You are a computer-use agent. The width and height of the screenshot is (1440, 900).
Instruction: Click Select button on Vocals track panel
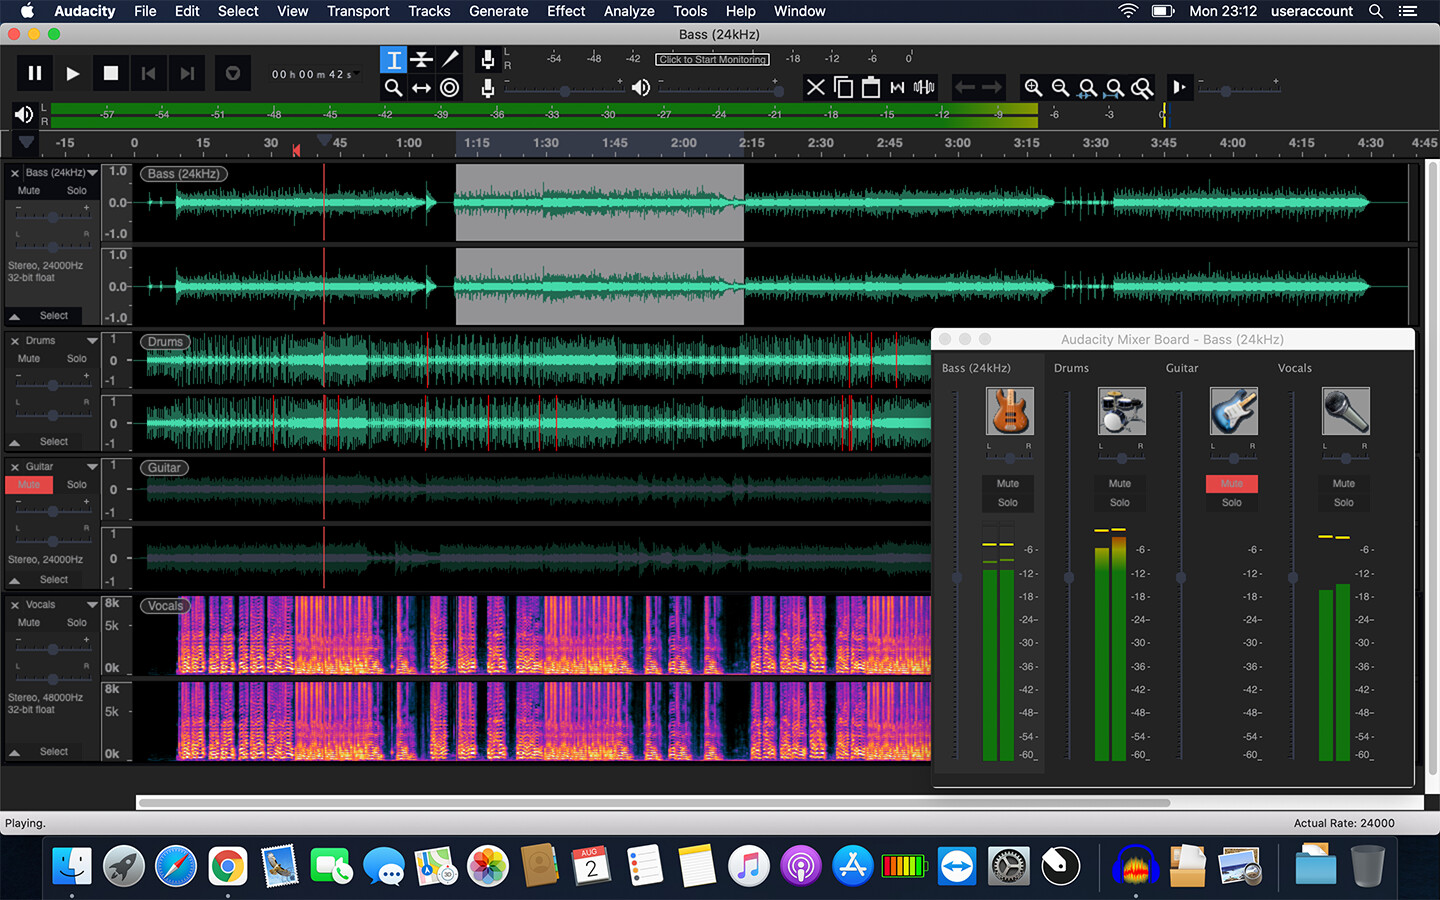(54, 752)
